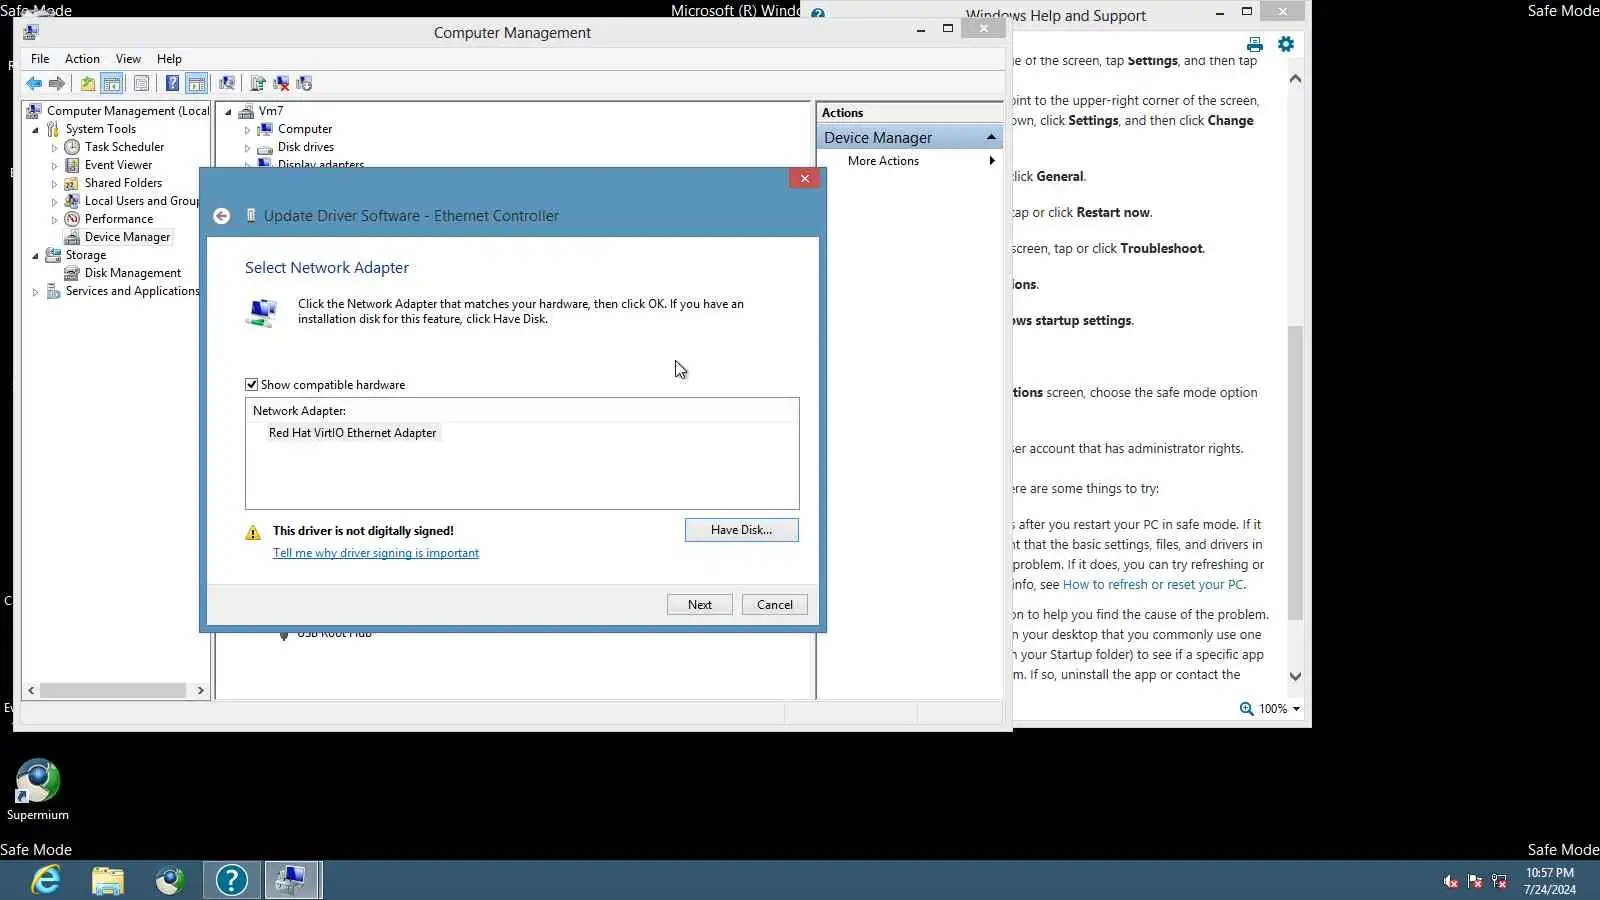
Task: Click the Have Disk... button
Action: (x=741, y=530)
